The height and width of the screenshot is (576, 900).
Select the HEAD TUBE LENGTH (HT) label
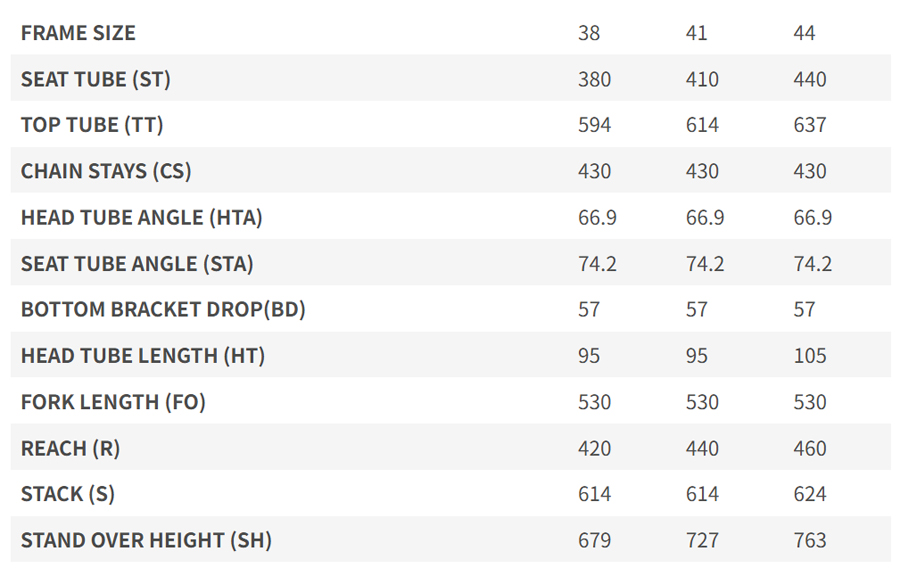143,356
